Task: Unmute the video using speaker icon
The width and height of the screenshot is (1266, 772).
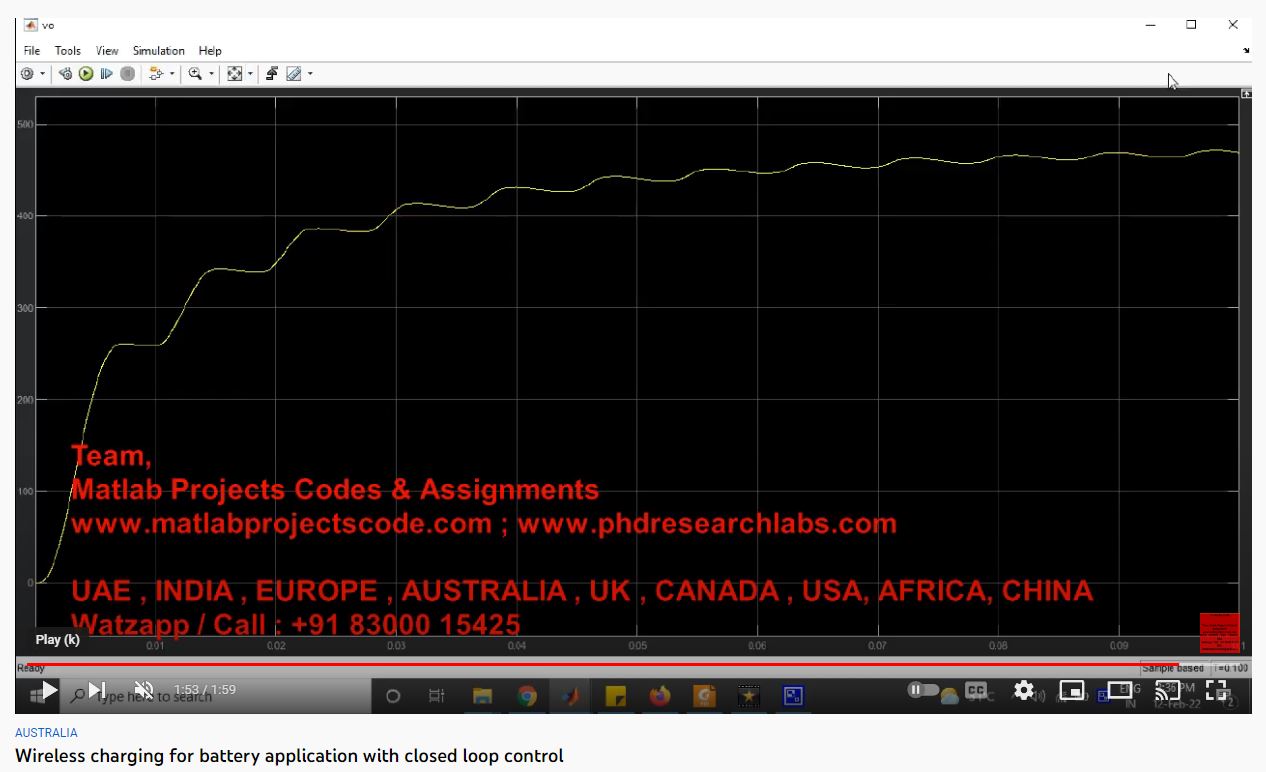Action: pyautogui.click(x=144, y=690)
